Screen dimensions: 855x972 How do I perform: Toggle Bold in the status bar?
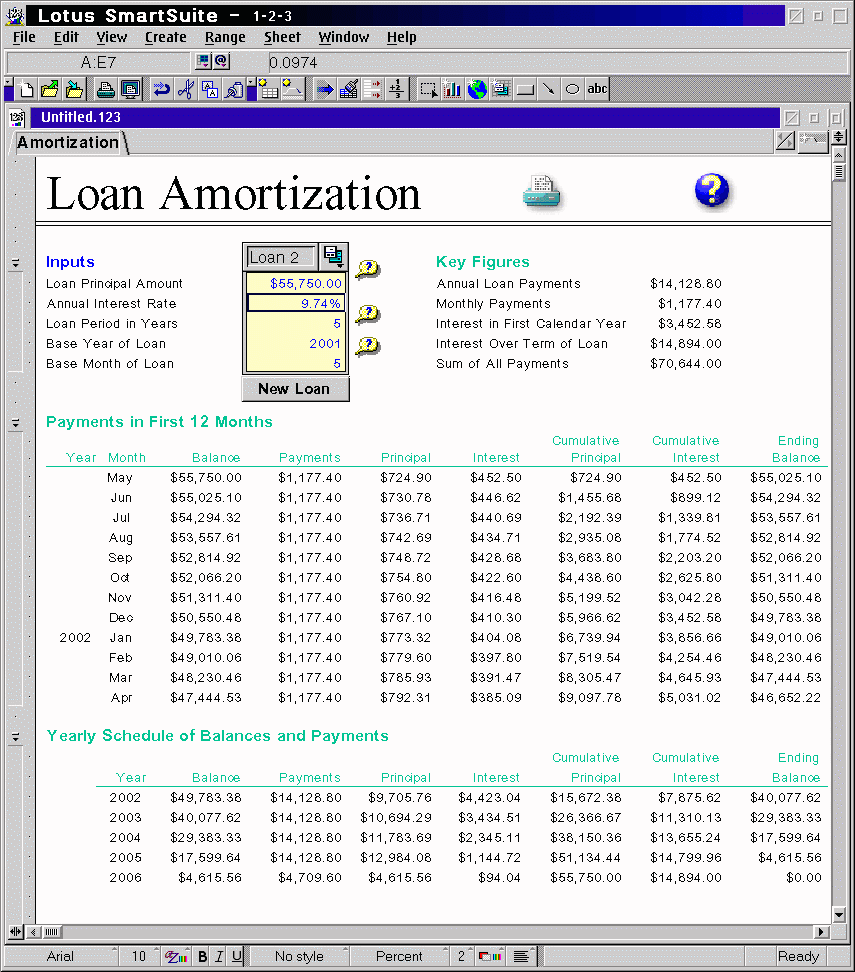click(x=203, y=957)
